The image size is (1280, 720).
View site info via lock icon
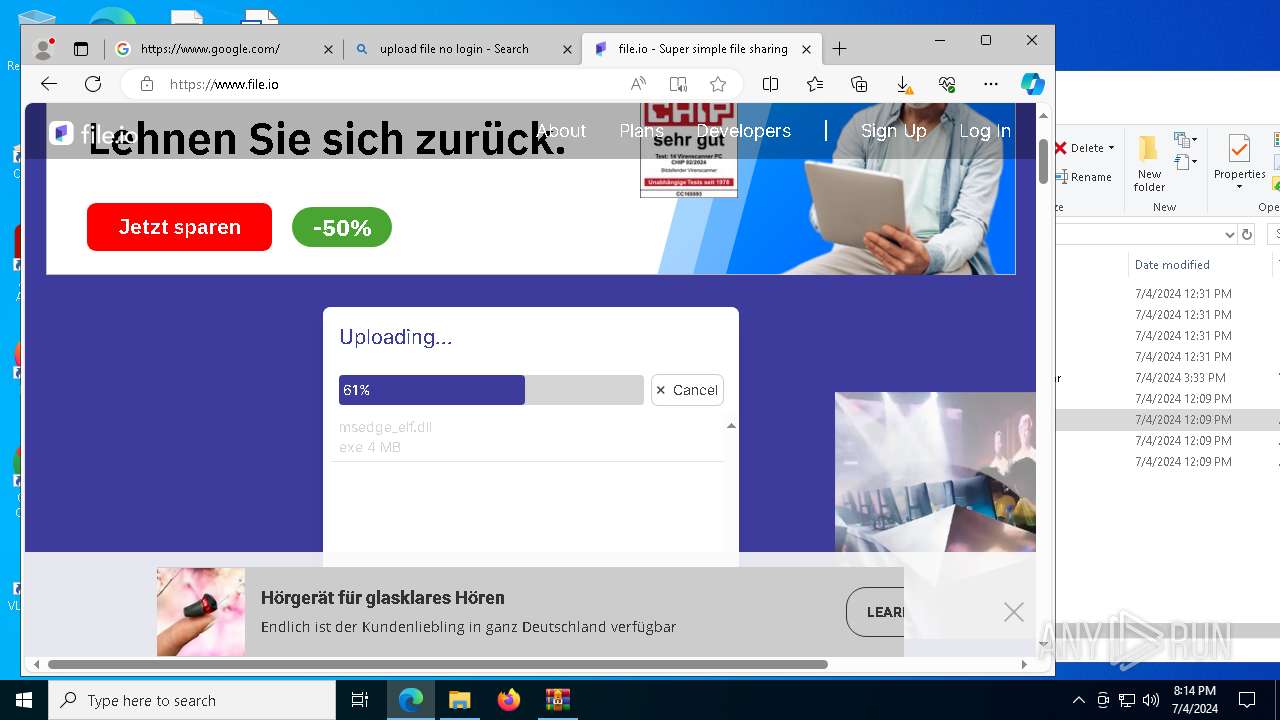click(147, 84)
